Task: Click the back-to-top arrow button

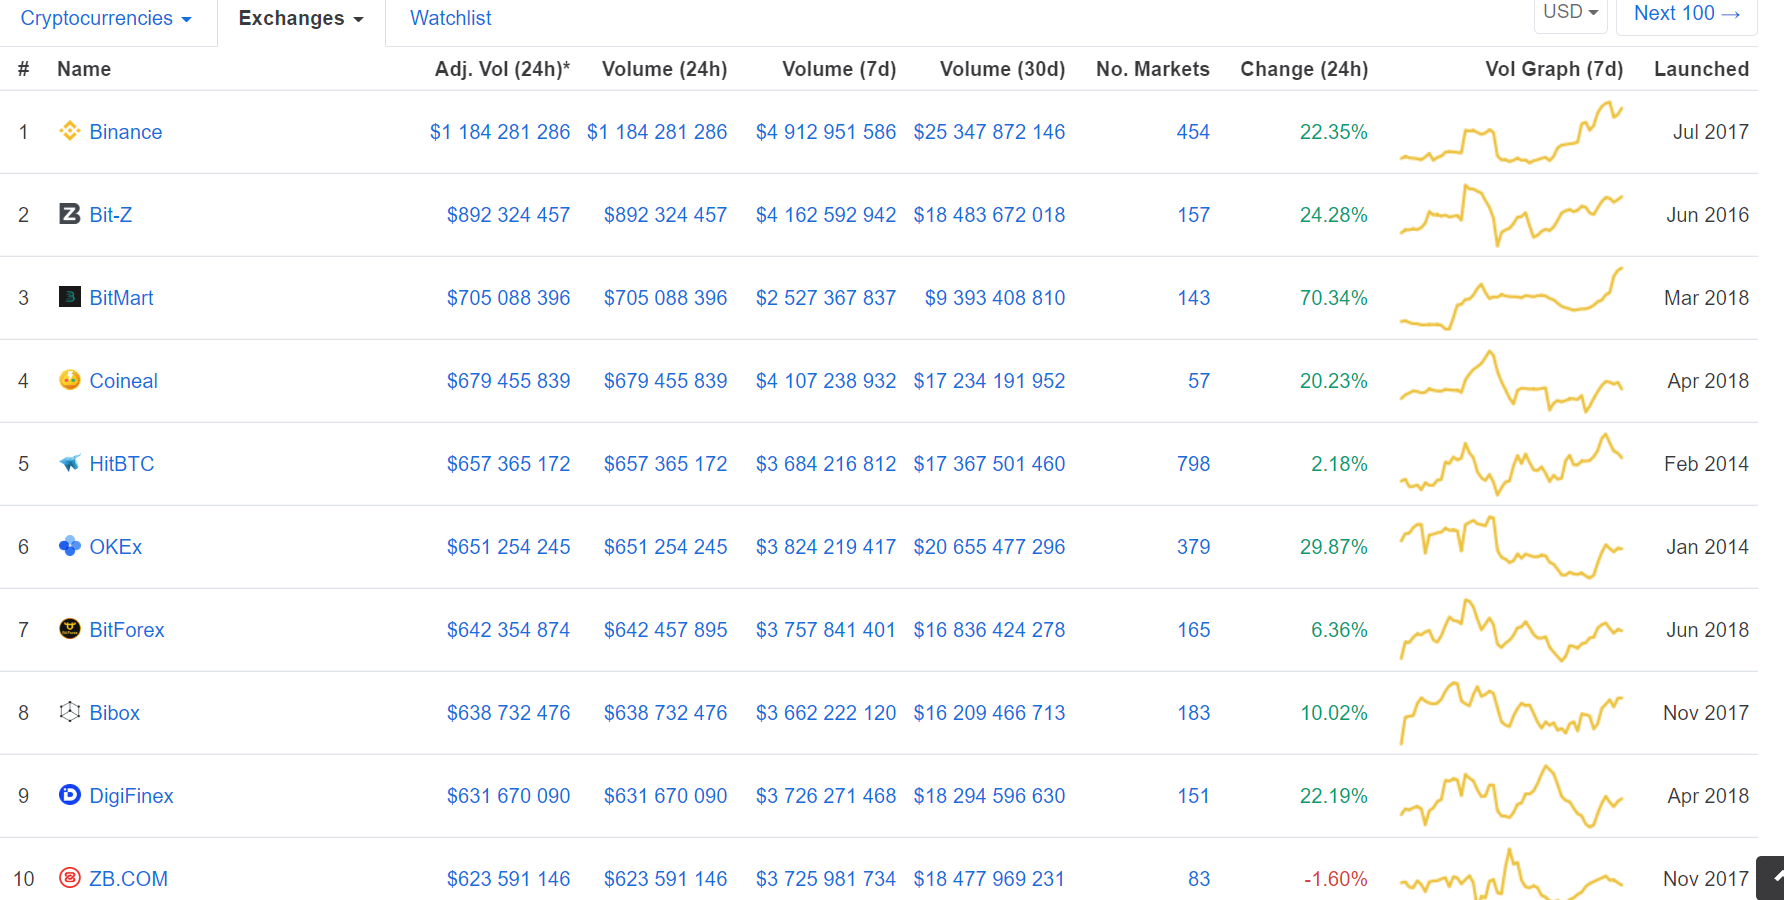Action: pos(1772,878)
